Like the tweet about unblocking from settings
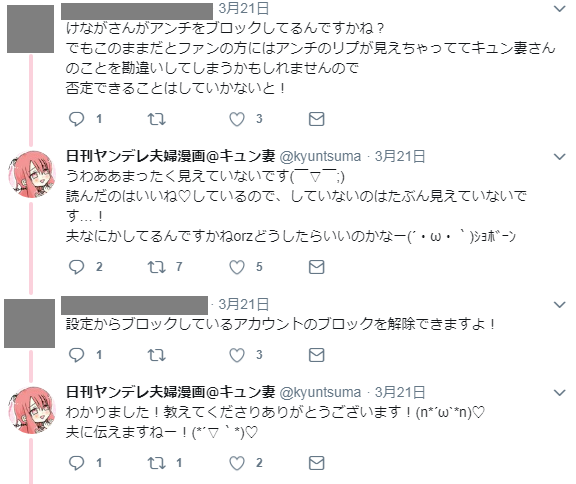 (x=237, y=355)
